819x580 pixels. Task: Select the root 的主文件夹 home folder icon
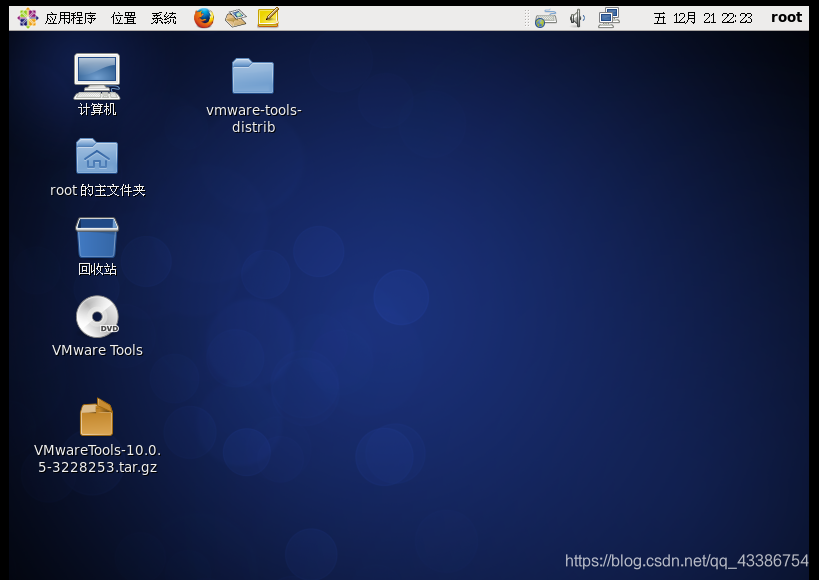point(97,156)
